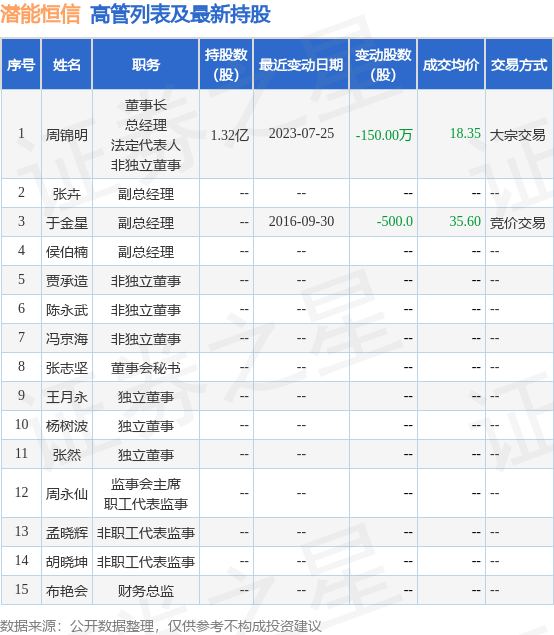Click the 35.60 average price value
The image size is (554, 635).
465,221
